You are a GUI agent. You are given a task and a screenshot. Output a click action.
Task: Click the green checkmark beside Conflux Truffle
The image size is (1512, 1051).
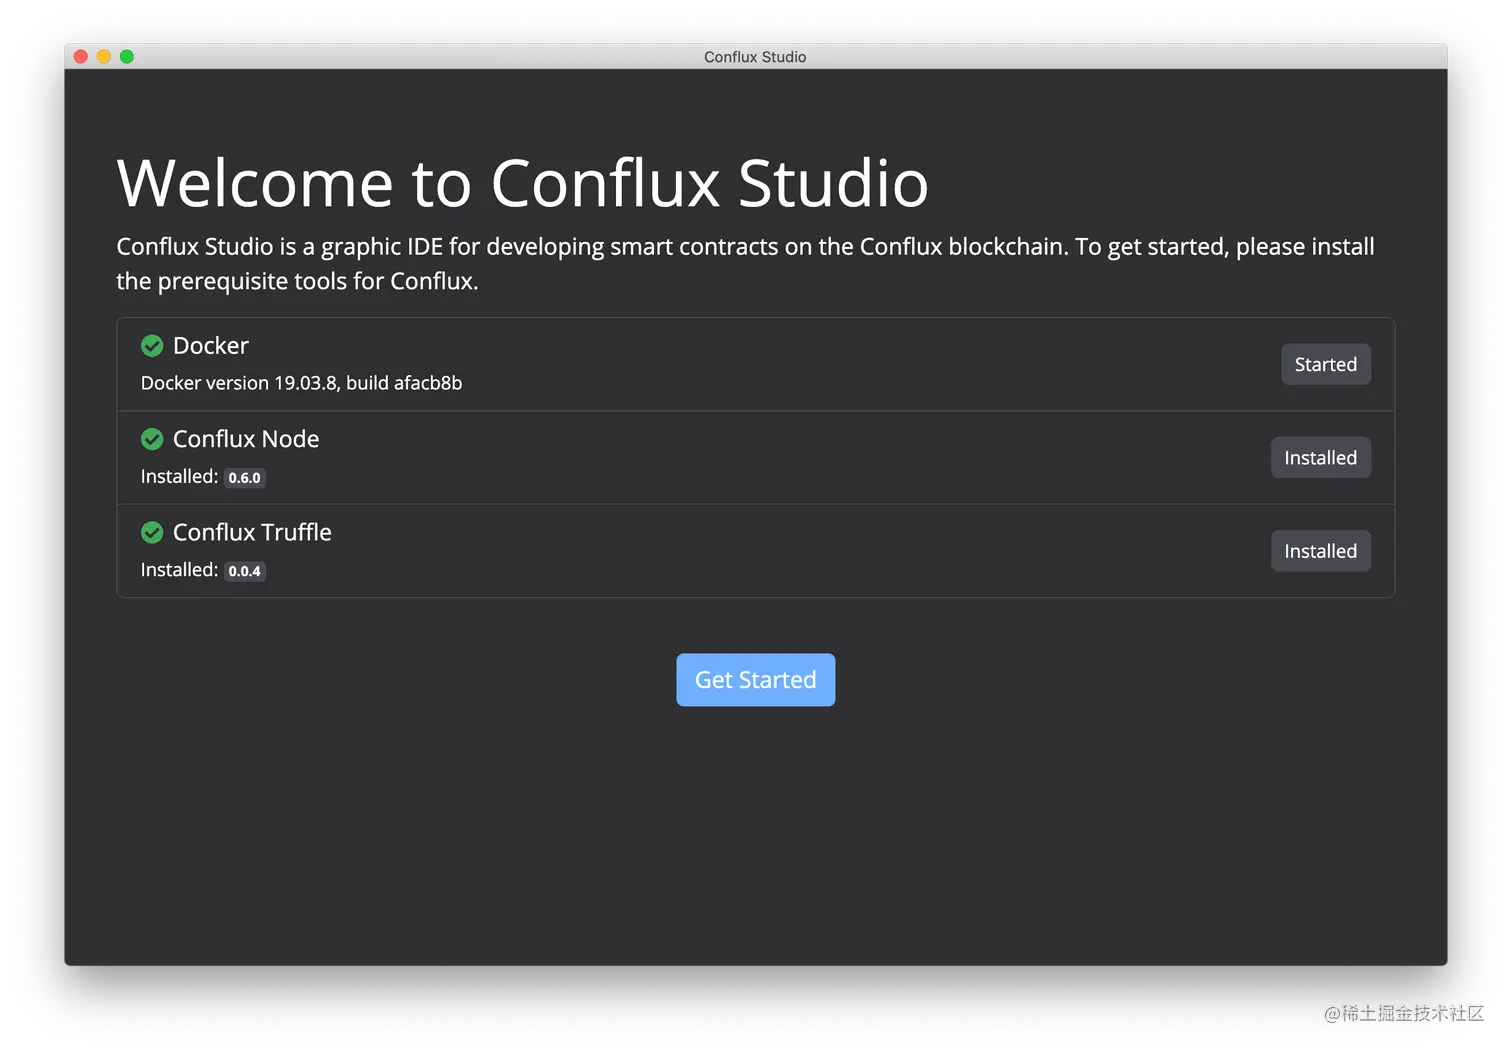[x=152, y=533]
